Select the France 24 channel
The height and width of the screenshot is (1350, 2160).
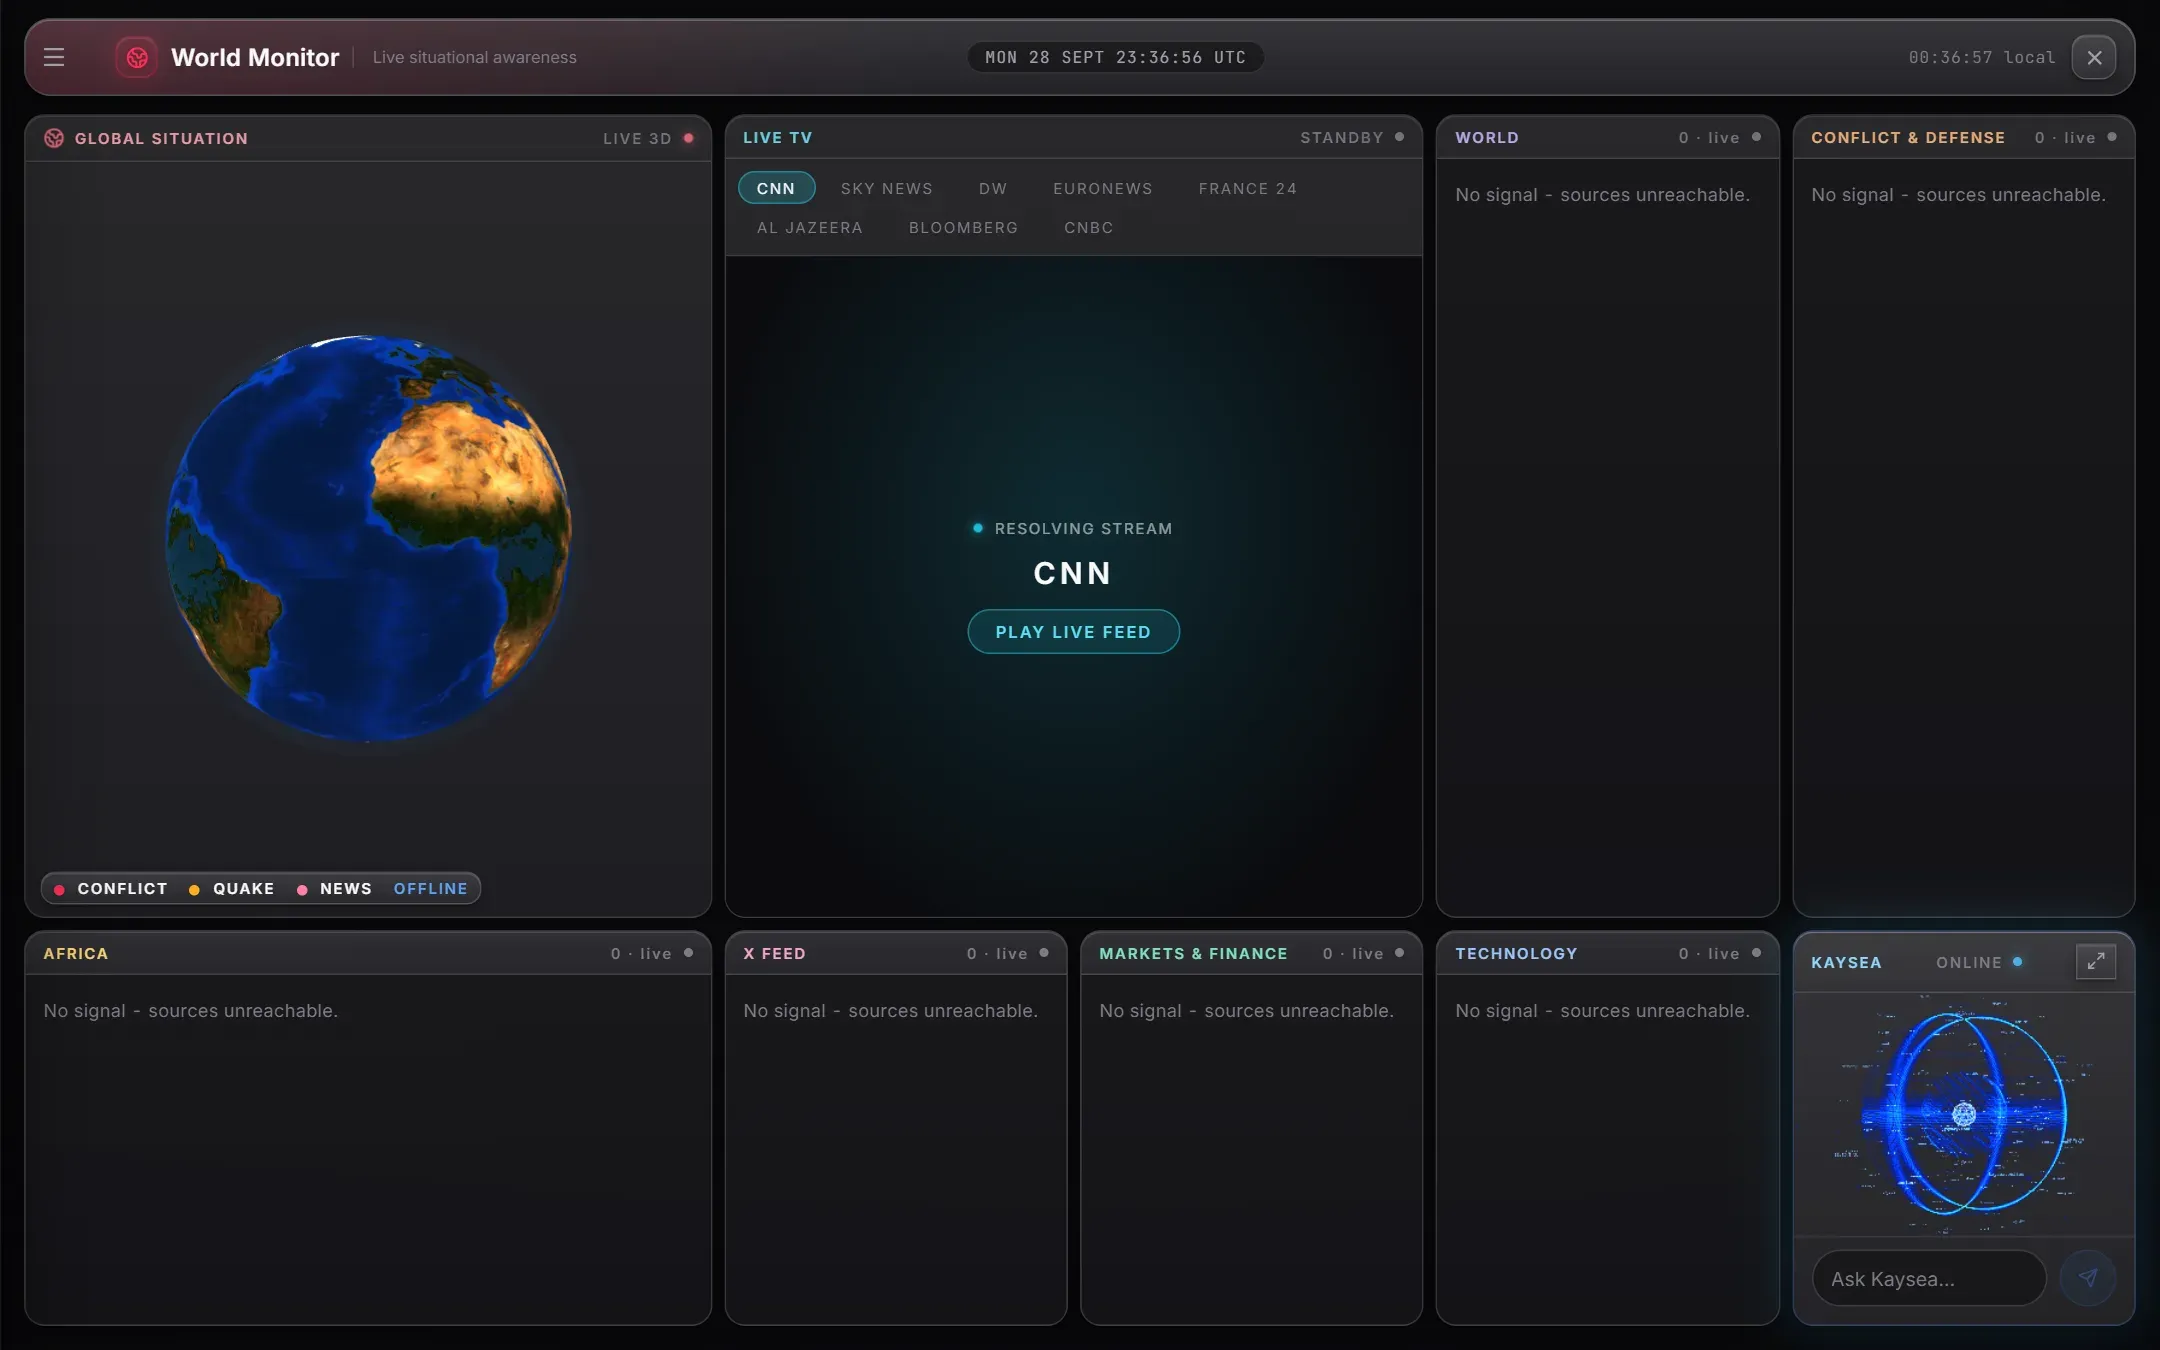[x=1248, y=188]
